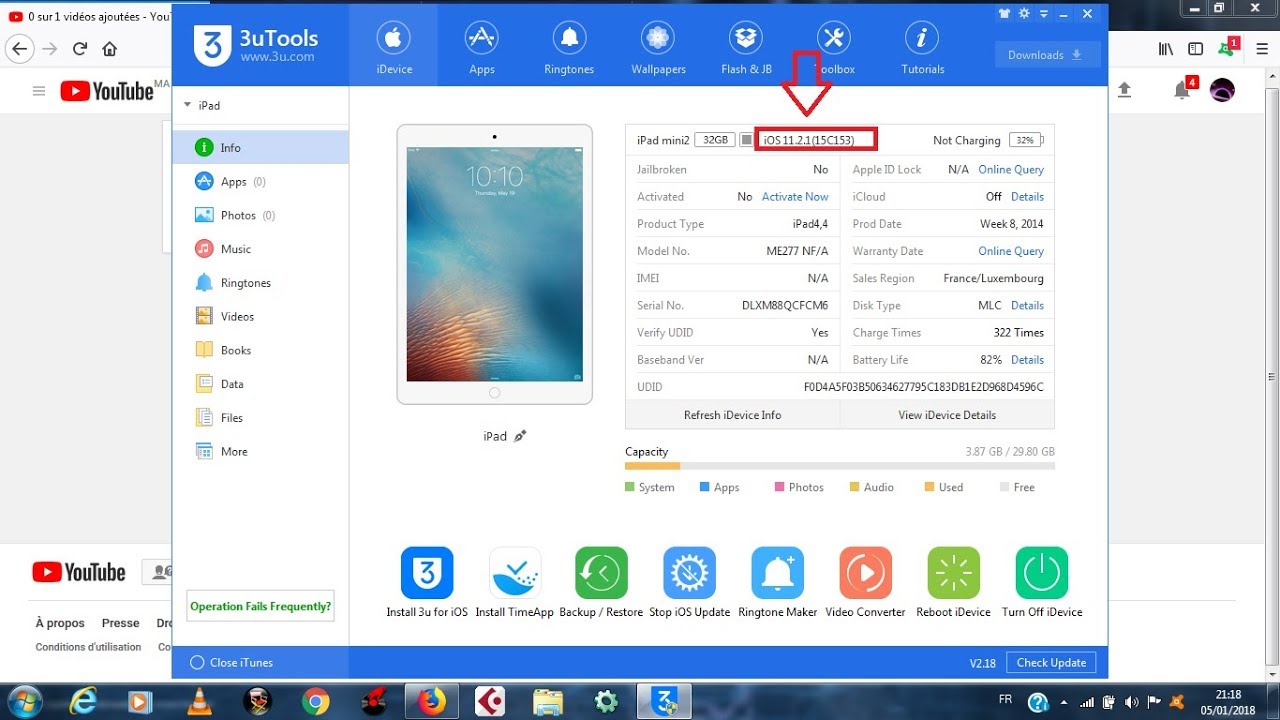
Task: Click the 32GB storage badge
Action: point(715,140)
